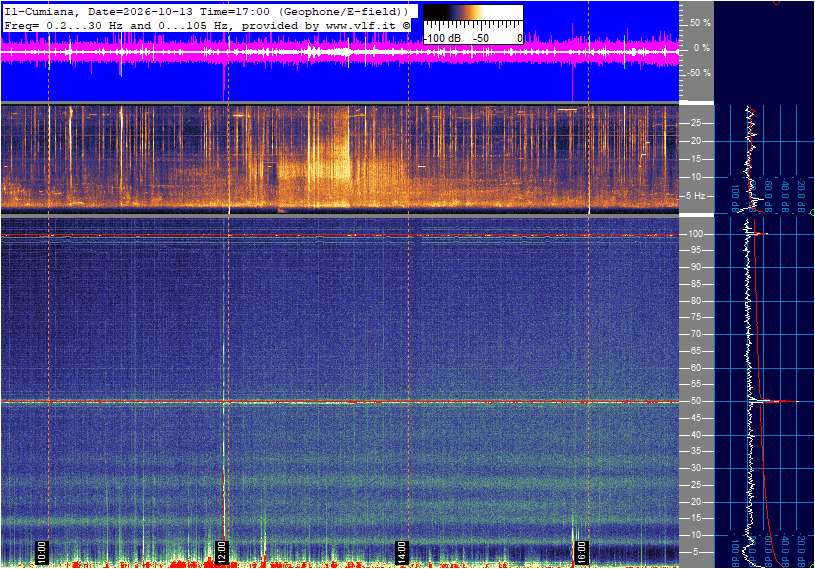This screenshot has height=569, width=815.
Task: Click the 50 % amplitude axis label
Action: pyautogui.click(x=700, y=23)
